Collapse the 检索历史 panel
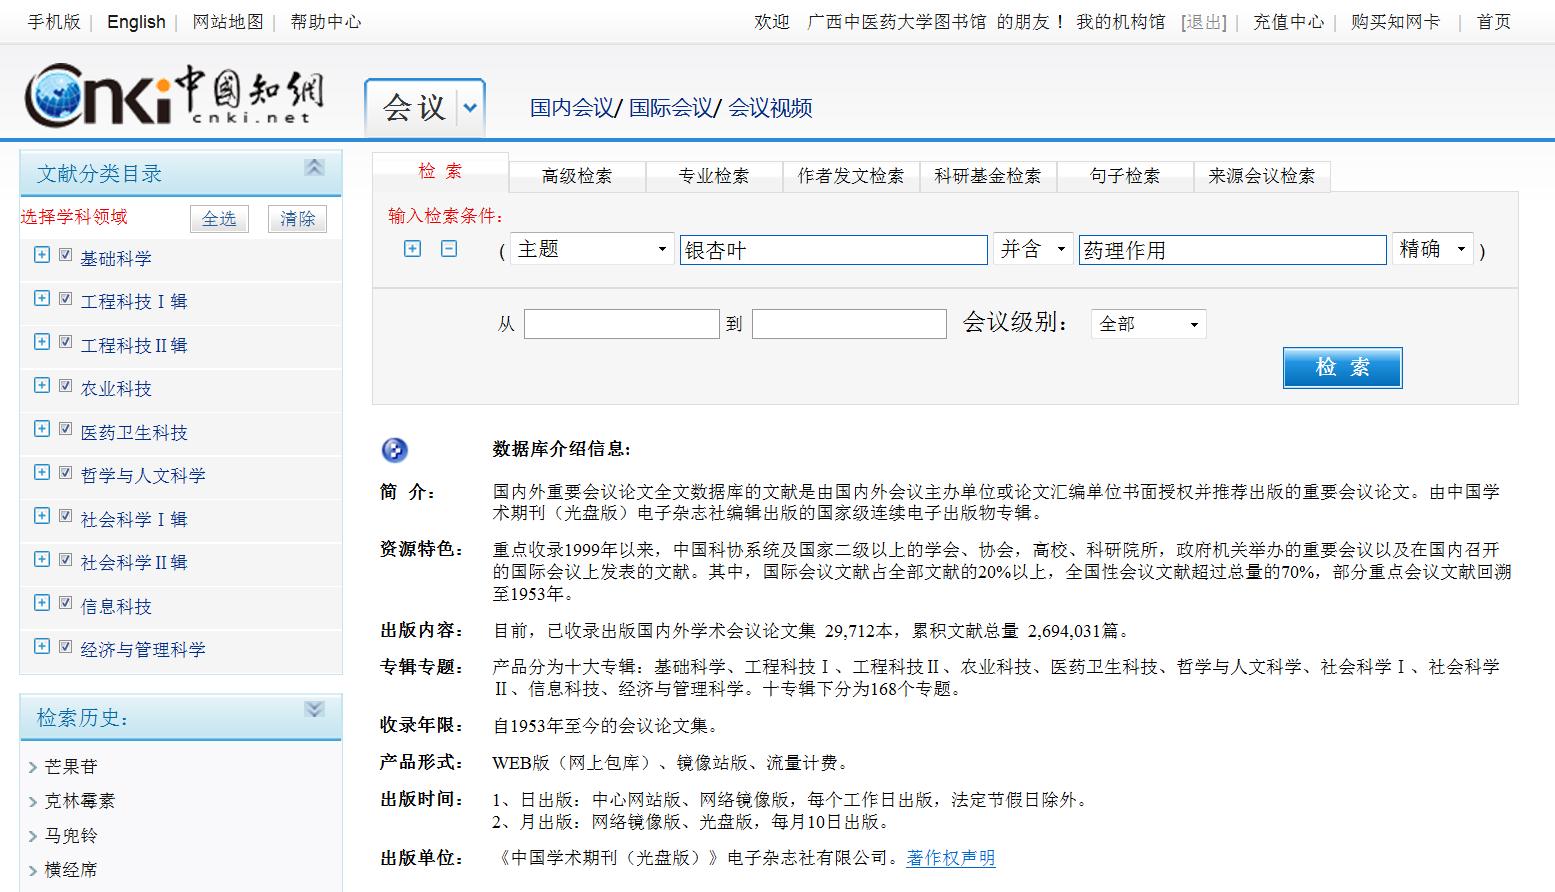The image size is (1555, 892). (x=314, y=710)
